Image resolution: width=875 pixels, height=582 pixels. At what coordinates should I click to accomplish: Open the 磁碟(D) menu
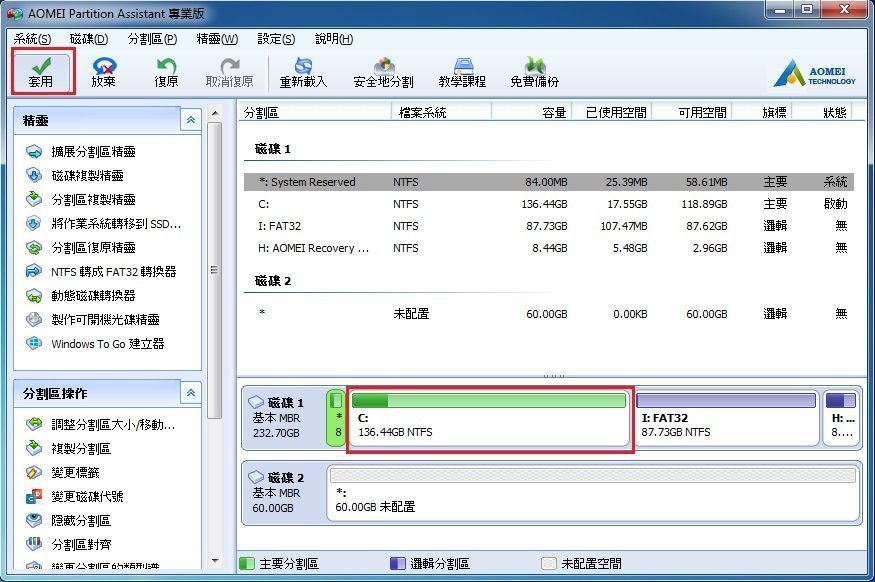89,39
